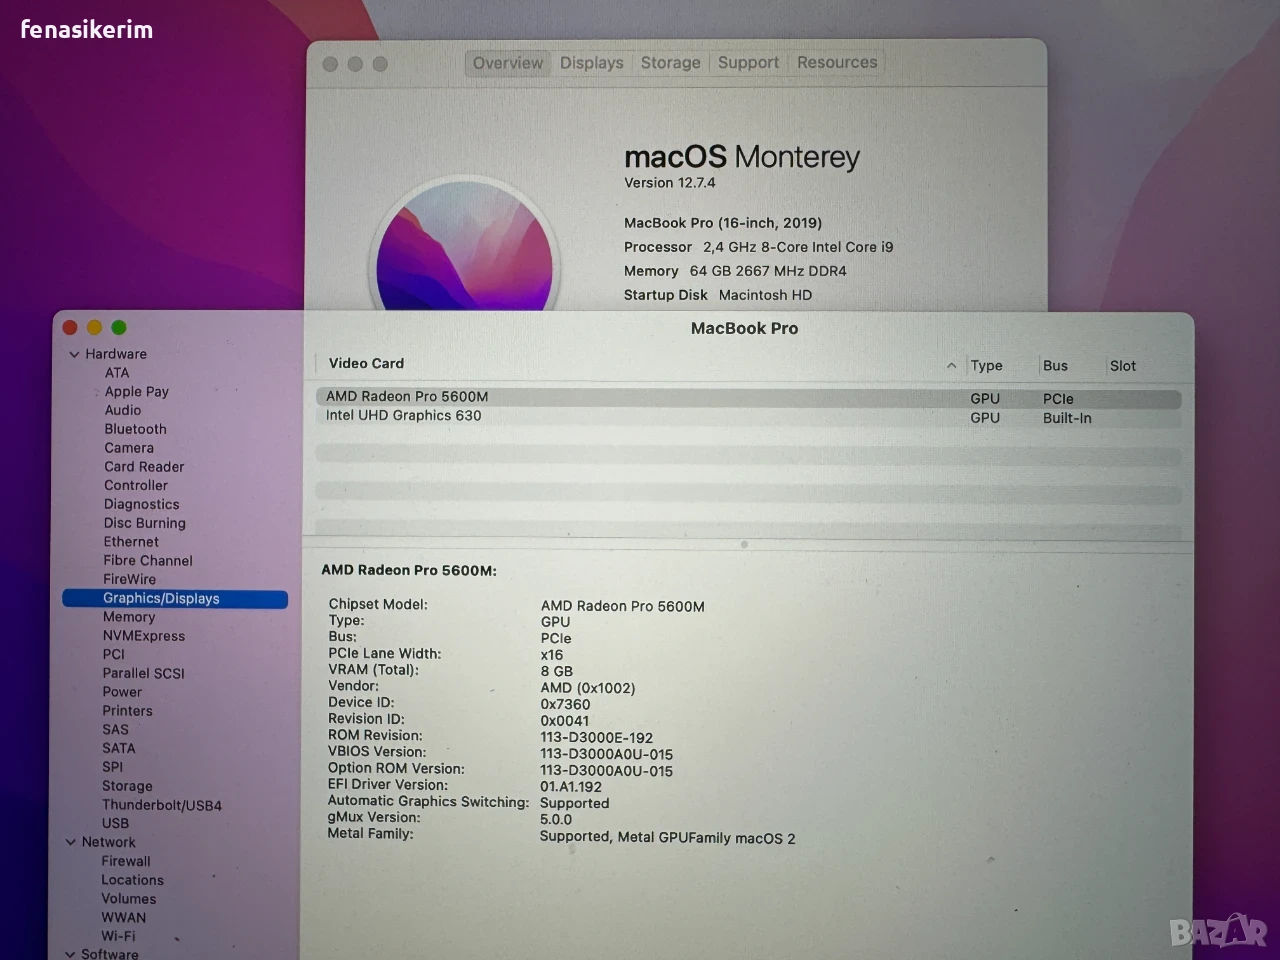Image resolution: width=1280 pixels, height=960 pixels.
Task: Click the ROM Revision value 113-D3000E-192
Action: [596, 738]
